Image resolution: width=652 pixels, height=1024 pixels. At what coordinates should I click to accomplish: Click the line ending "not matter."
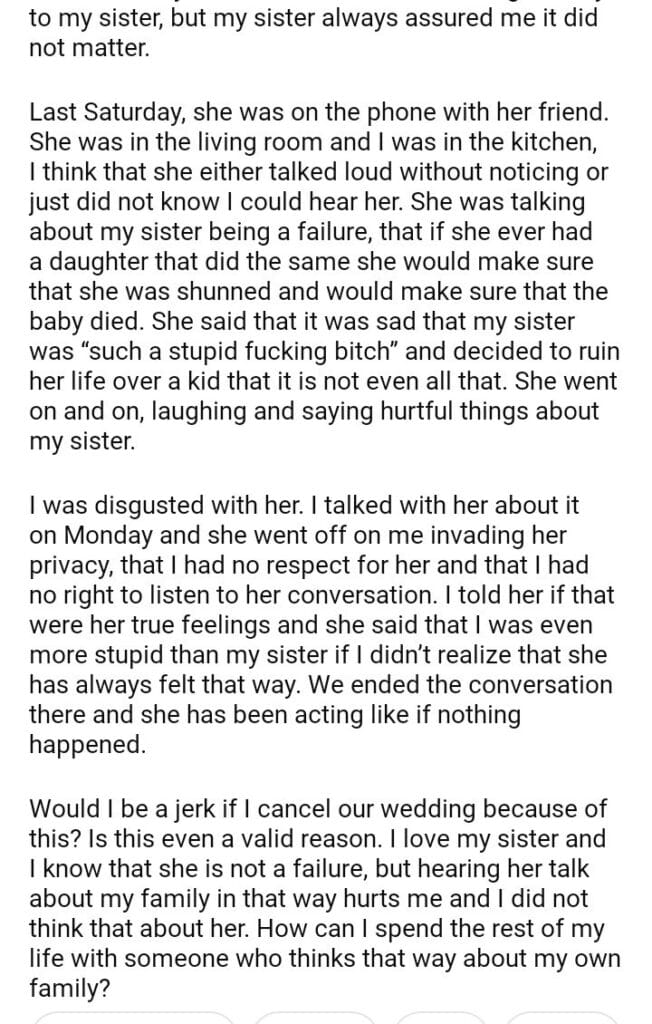90,48
